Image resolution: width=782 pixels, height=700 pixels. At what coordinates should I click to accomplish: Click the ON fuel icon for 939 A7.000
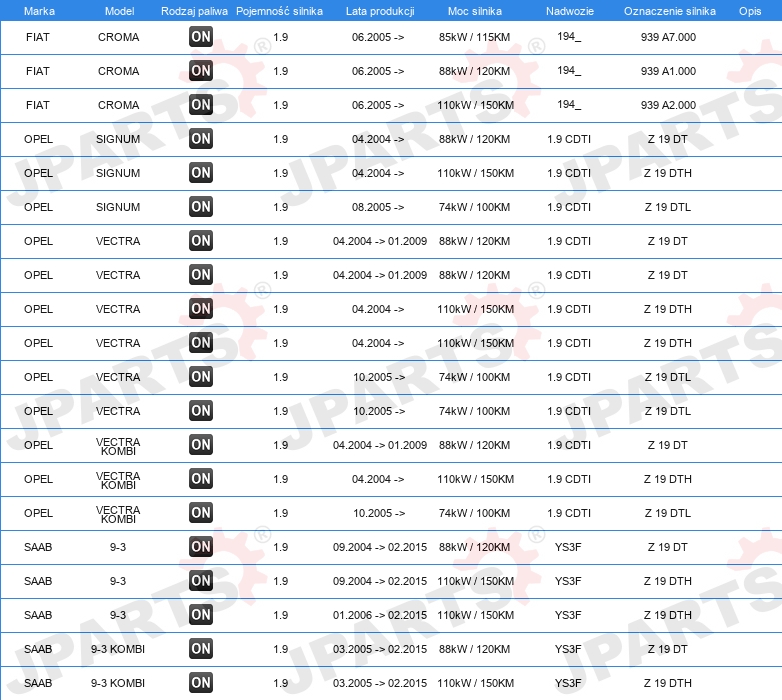201,37
